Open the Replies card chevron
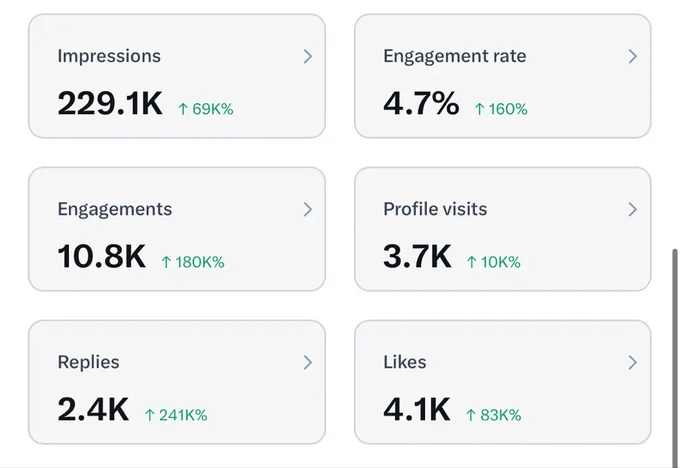Screen dimensions: 680x468 coord(307,363)
